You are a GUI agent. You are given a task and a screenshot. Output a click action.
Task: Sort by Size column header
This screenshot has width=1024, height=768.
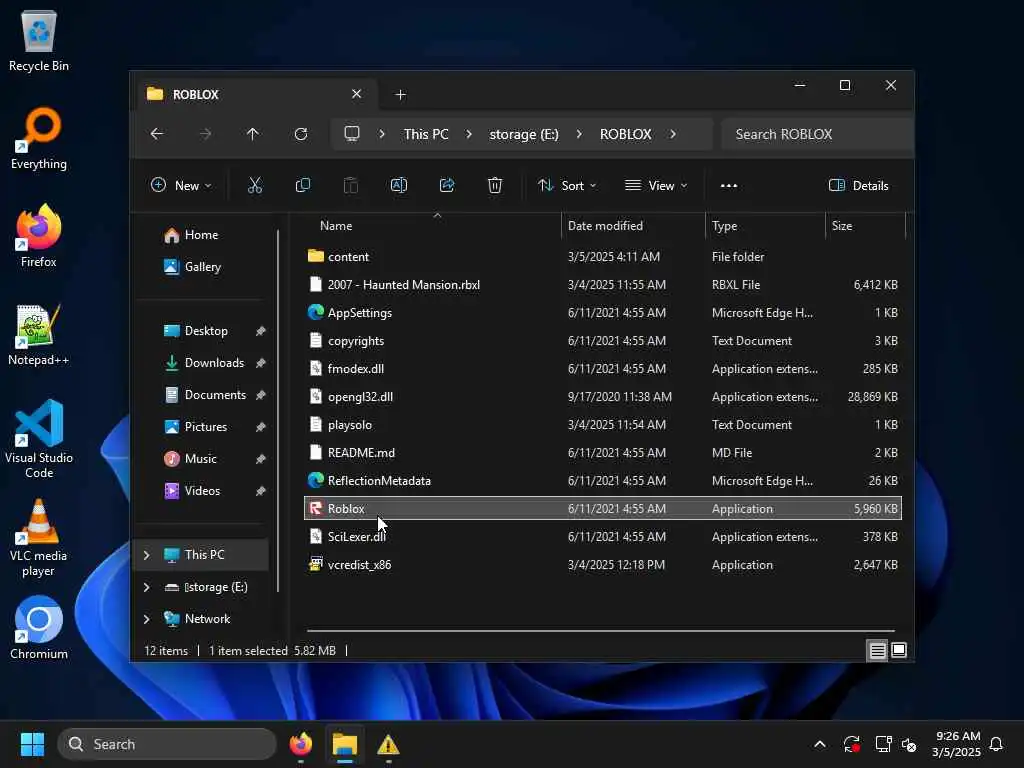[x=865, y=226]
